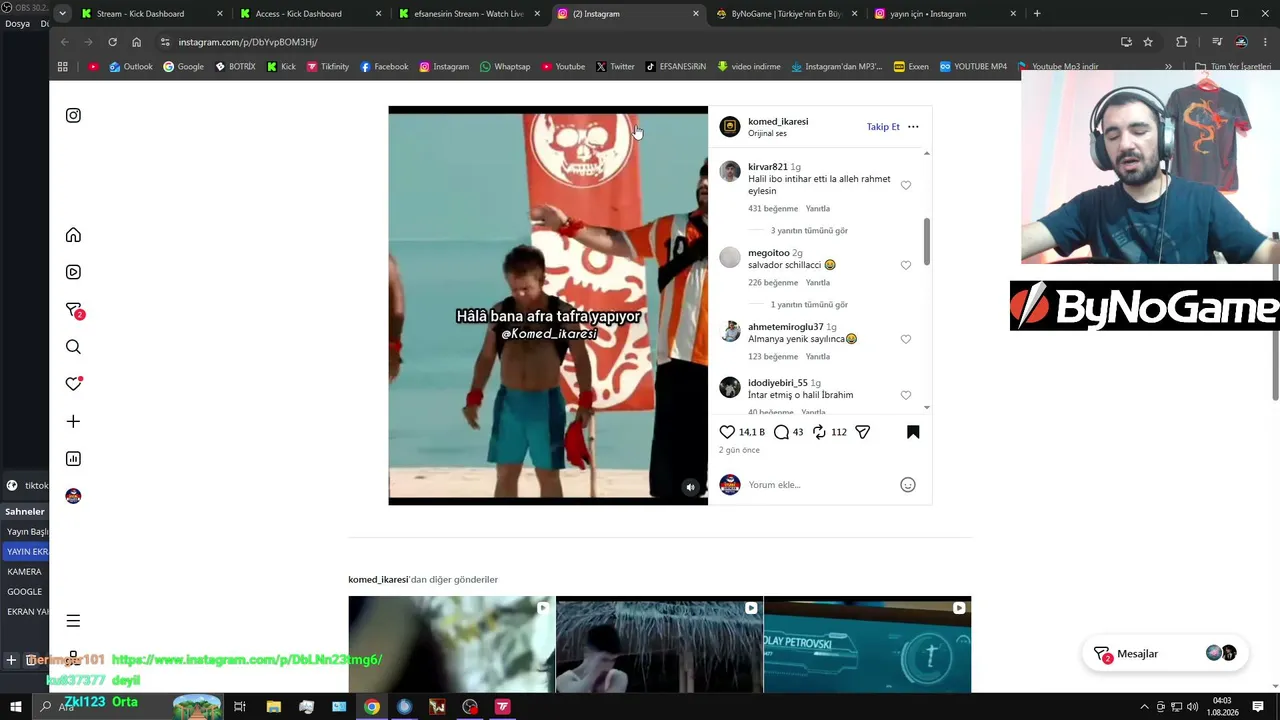Select KAMERA scene in OBS
Viewport: 1280px width, 720px height.
click(25, 572)
